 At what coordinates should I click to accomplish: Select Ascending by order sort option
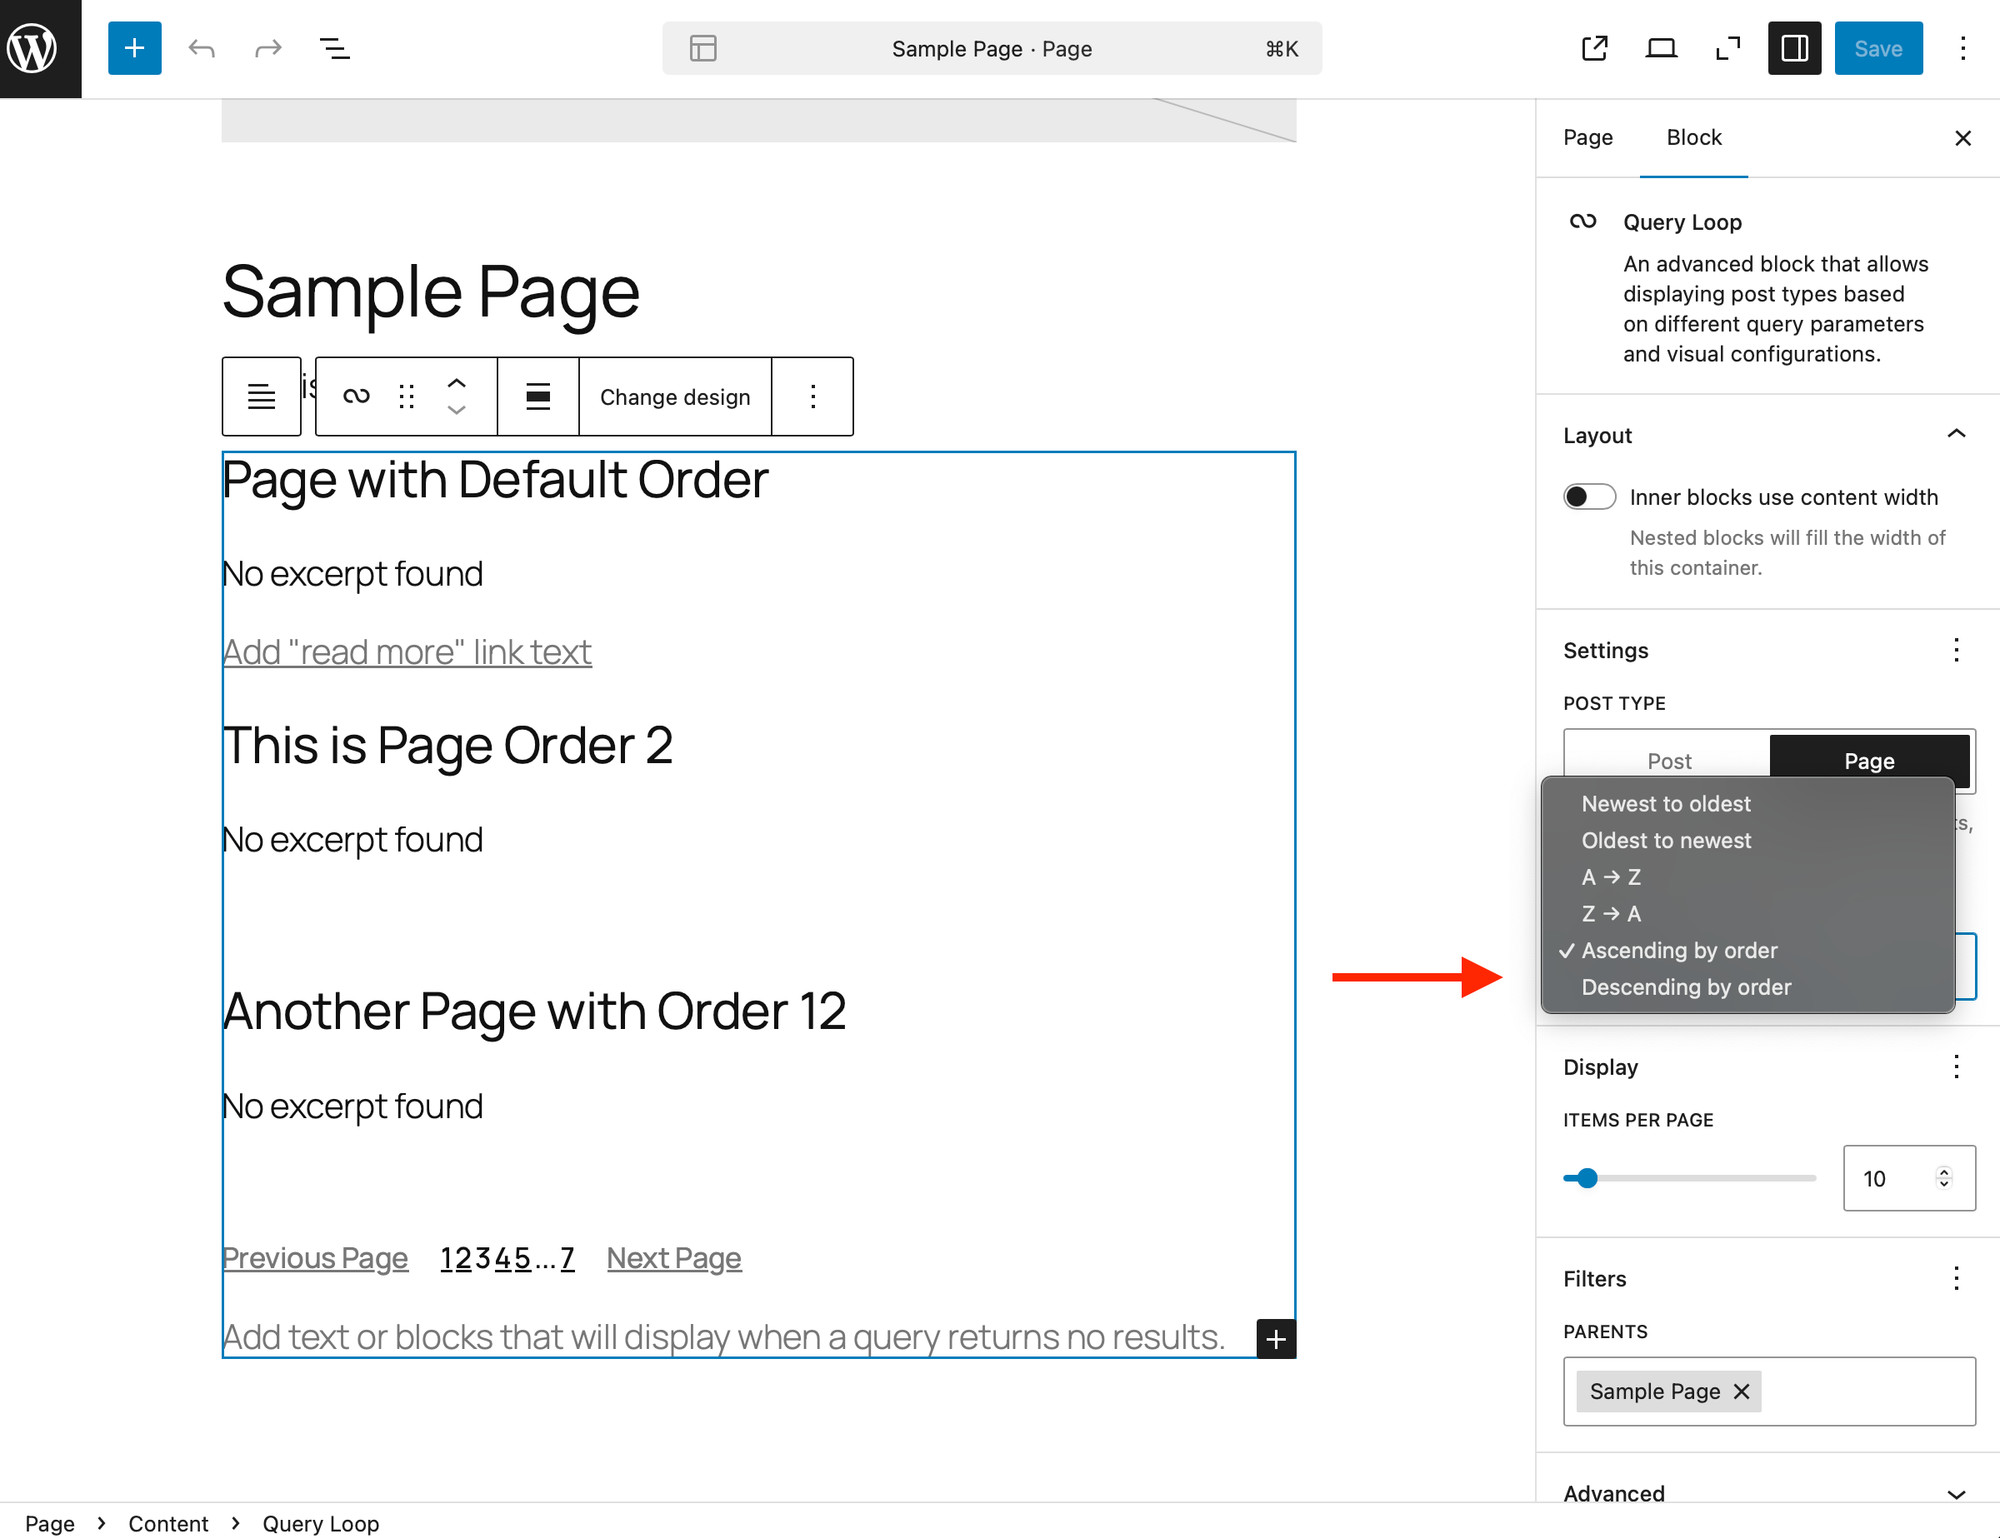tap(1679, 950)
